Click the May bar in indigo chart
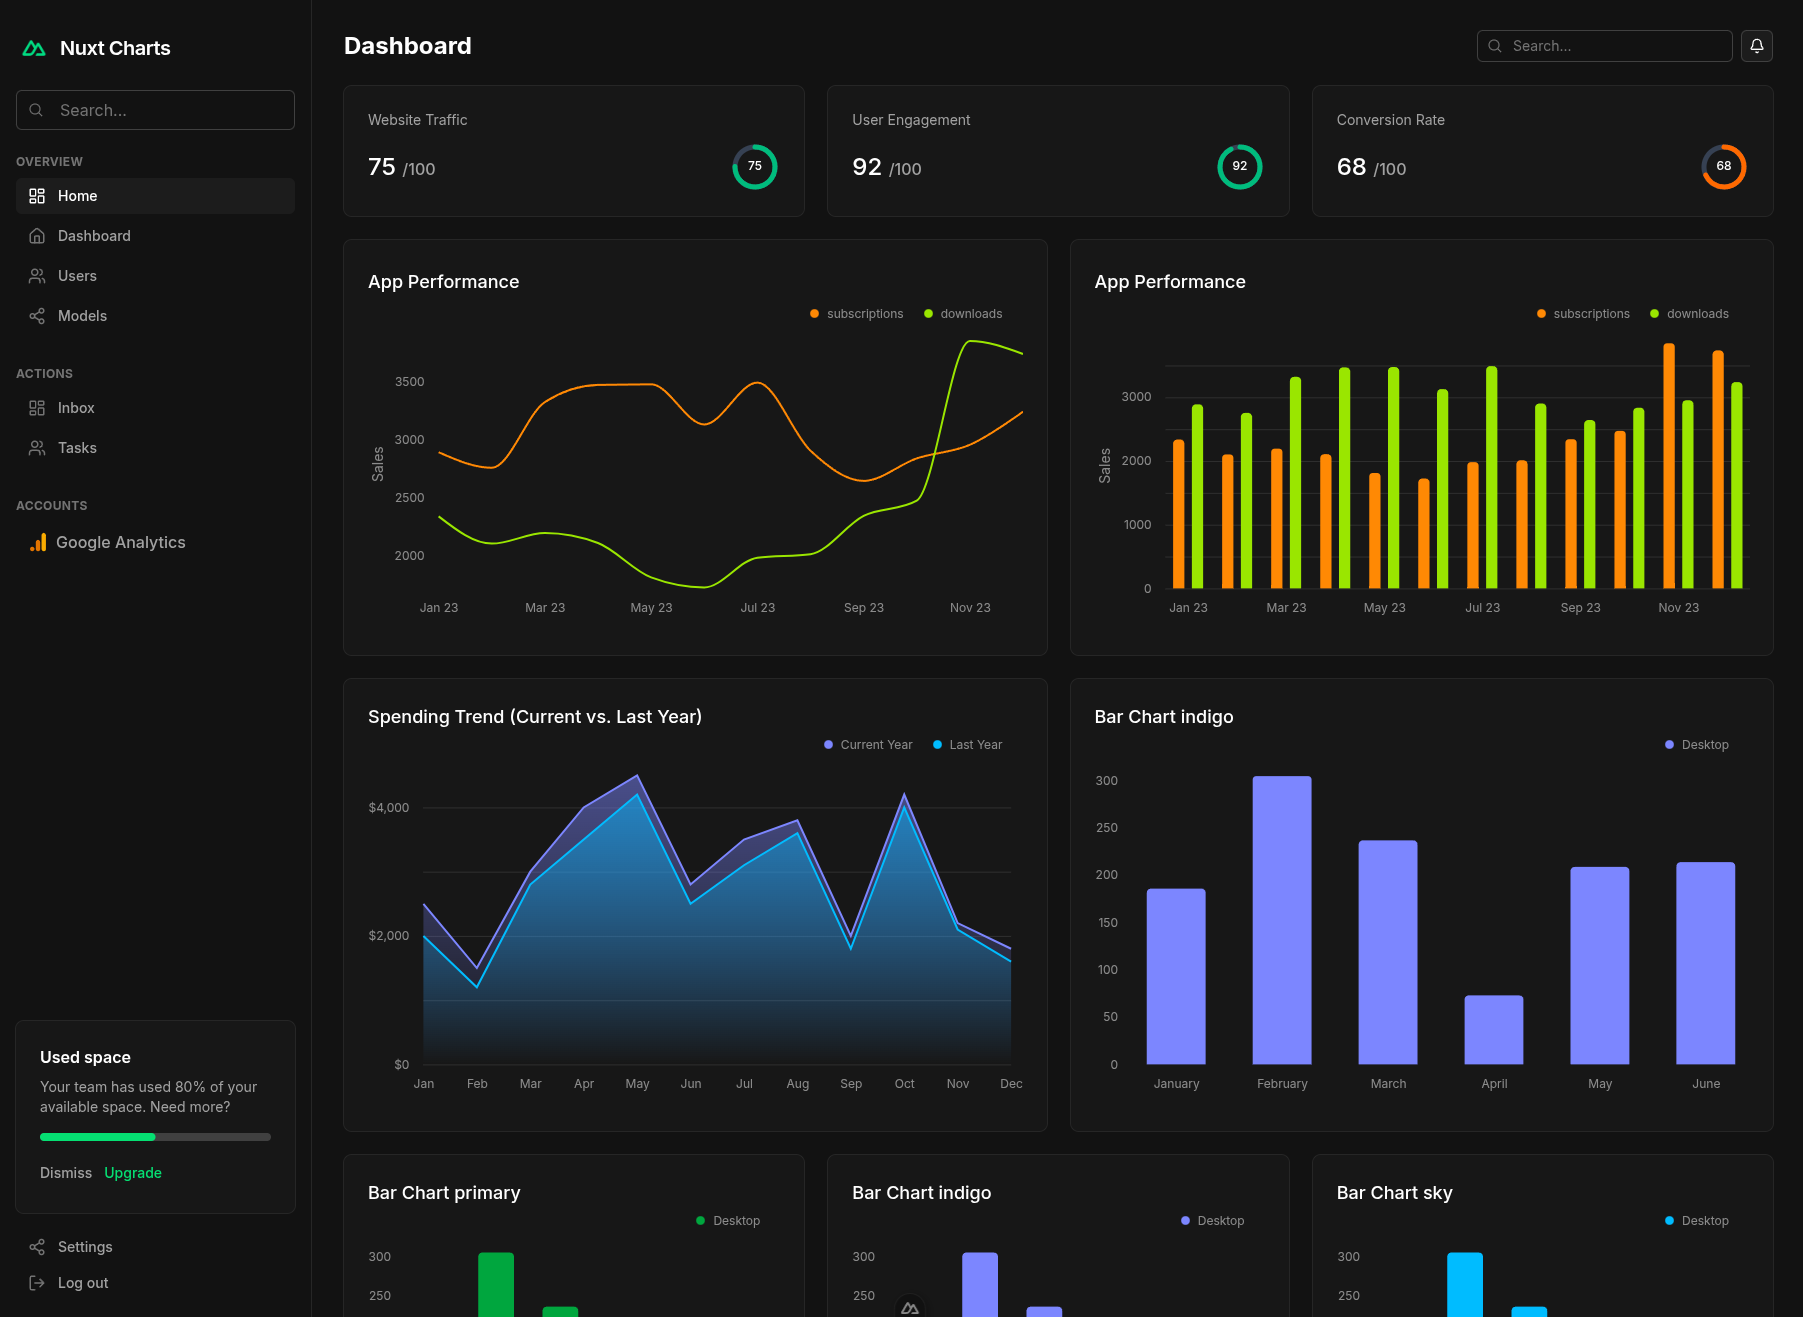Viewport: 1803px width, 1317px height. click(1600, 966)
